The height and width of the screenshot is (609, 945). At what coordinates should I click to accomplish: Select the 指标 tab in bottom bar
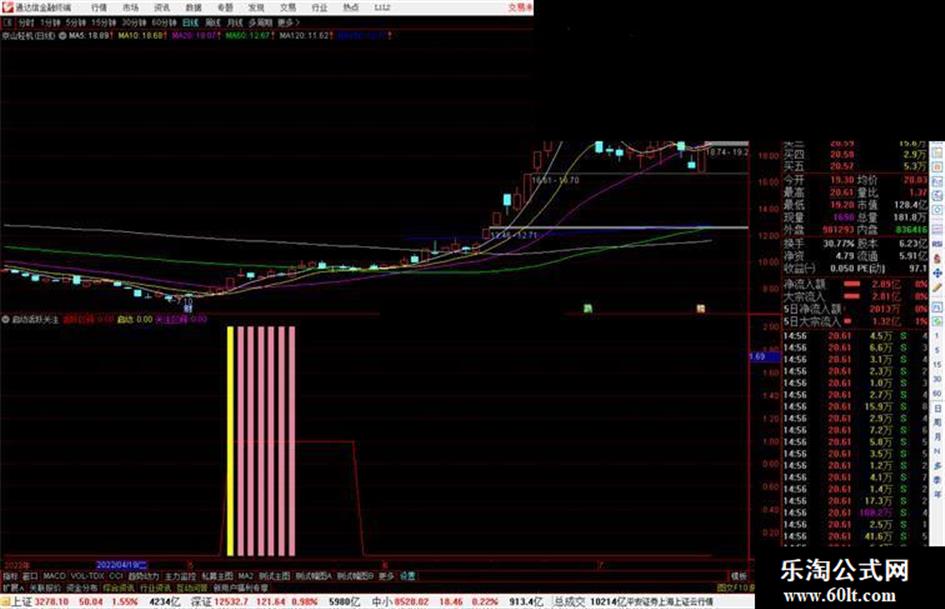pos(10,576)
